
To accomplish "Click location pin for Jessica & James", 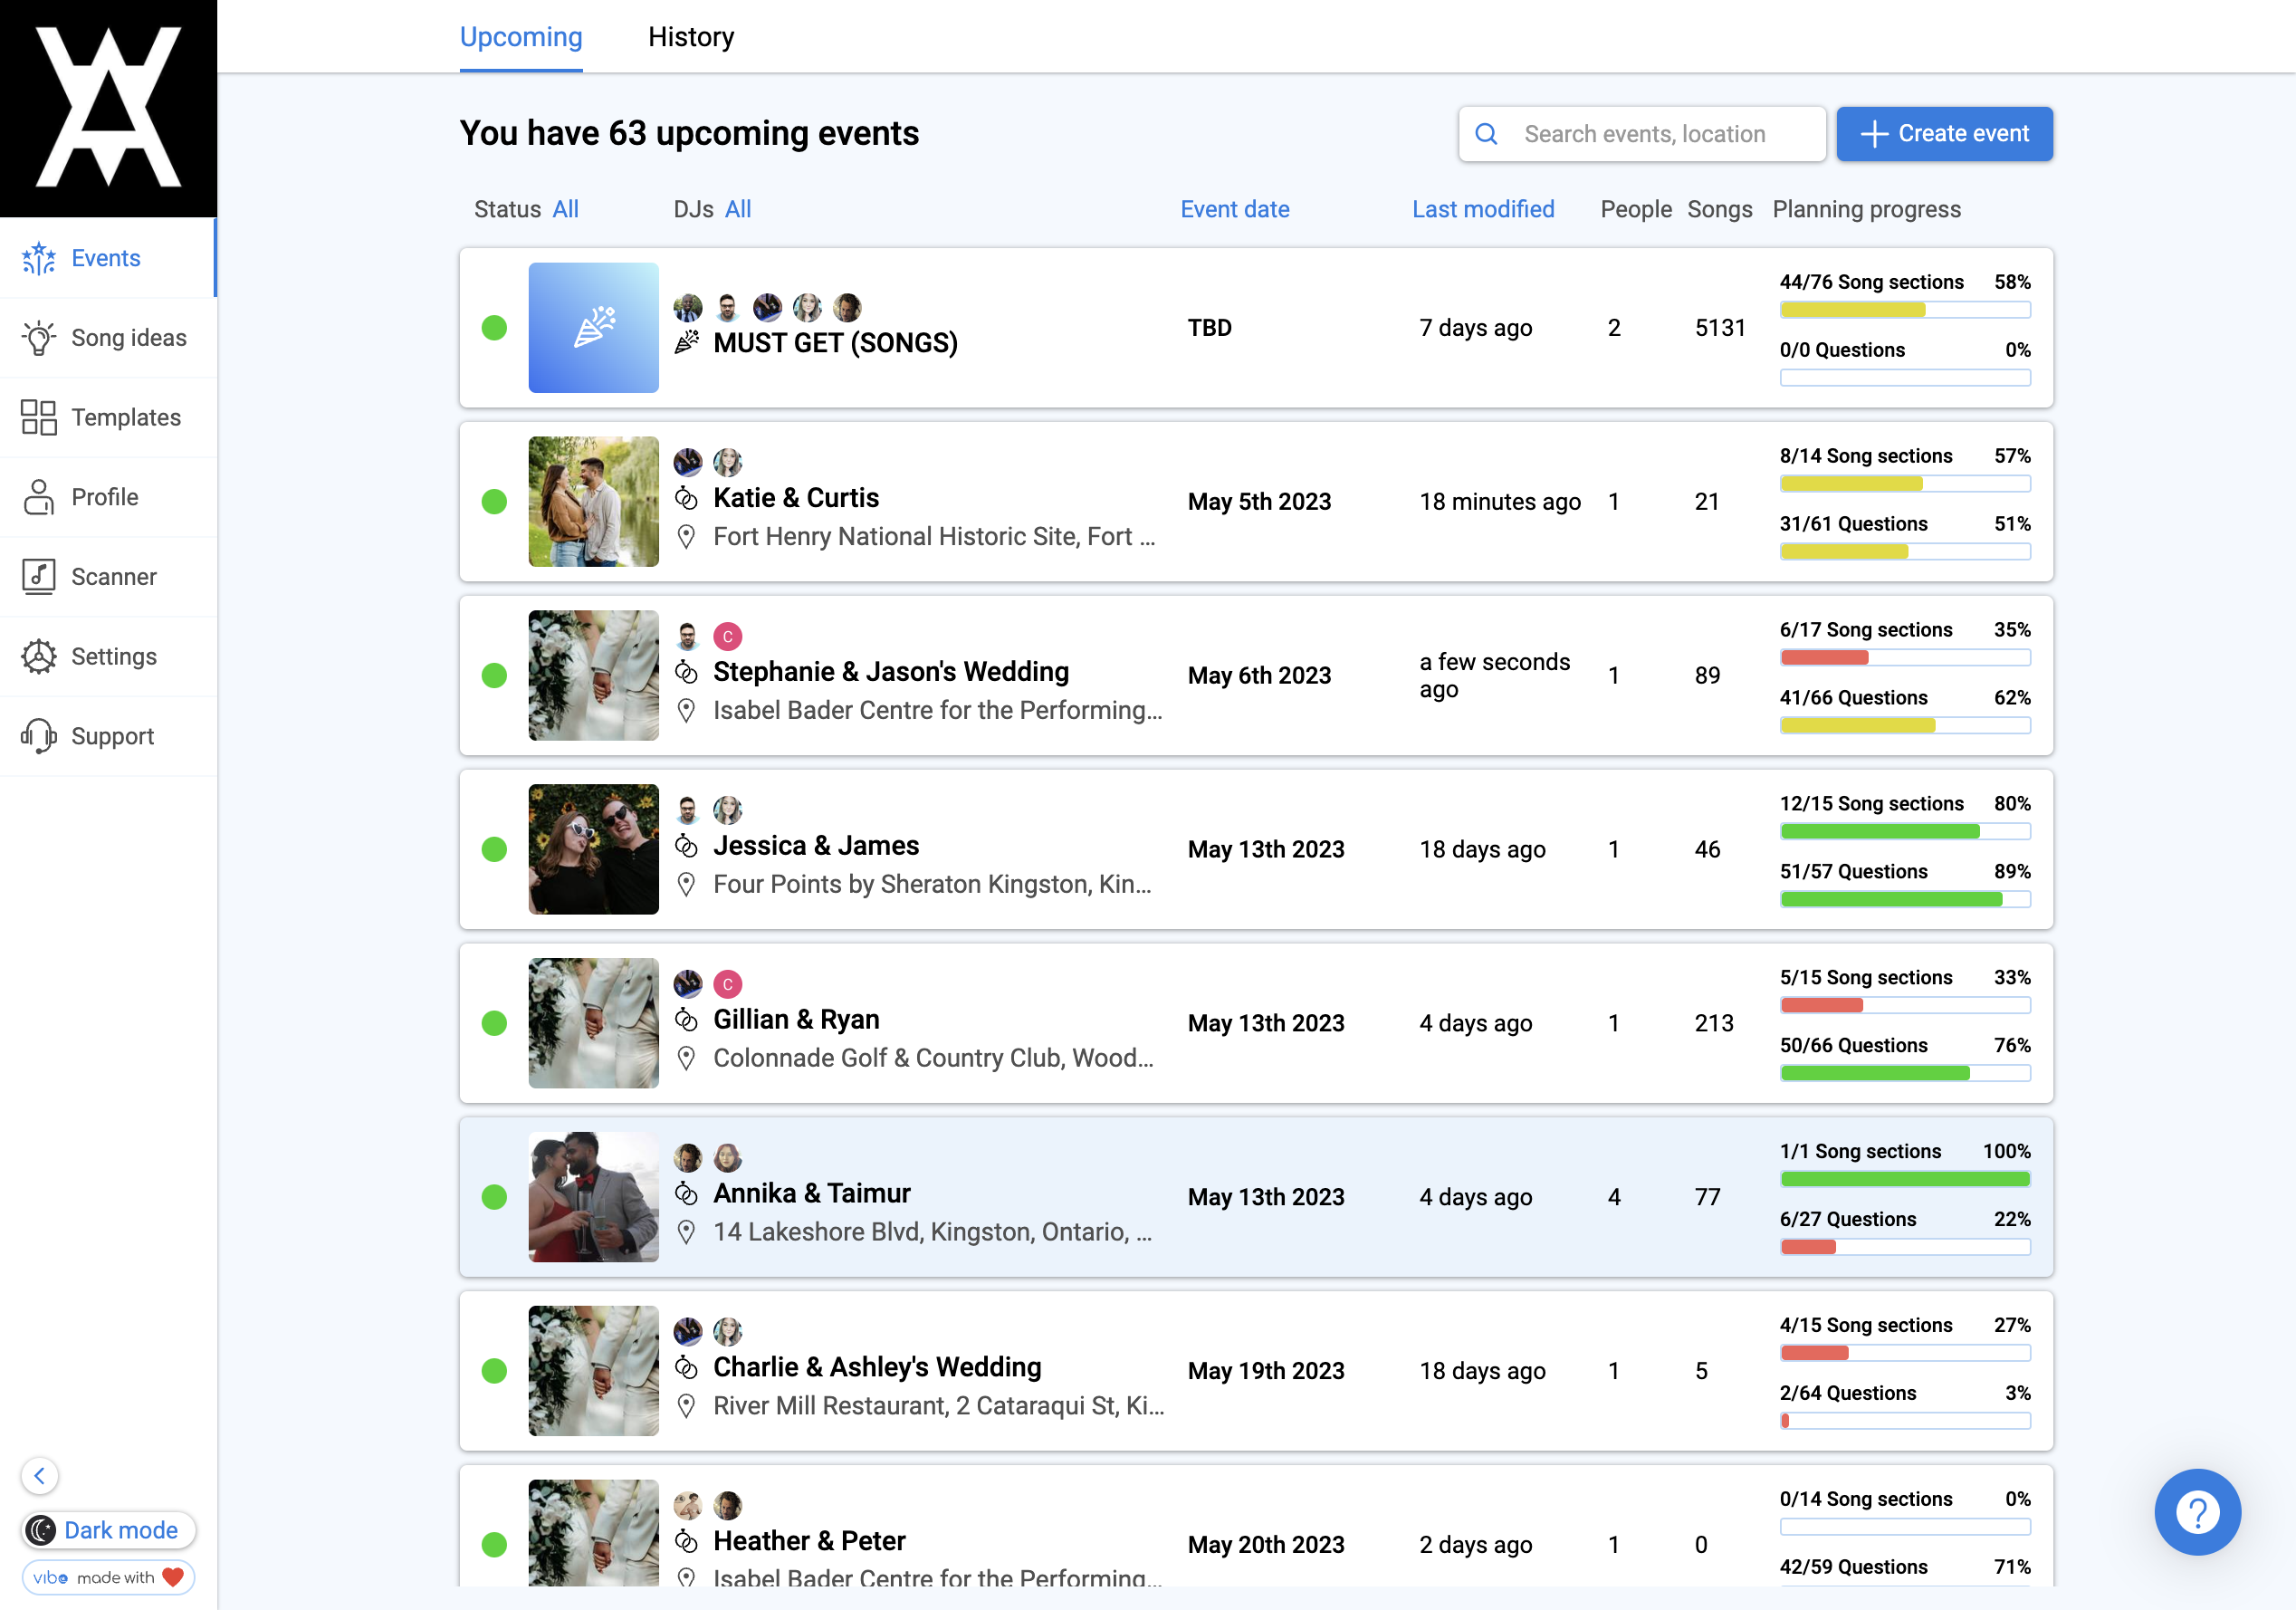I will click(x=686, y=884).
